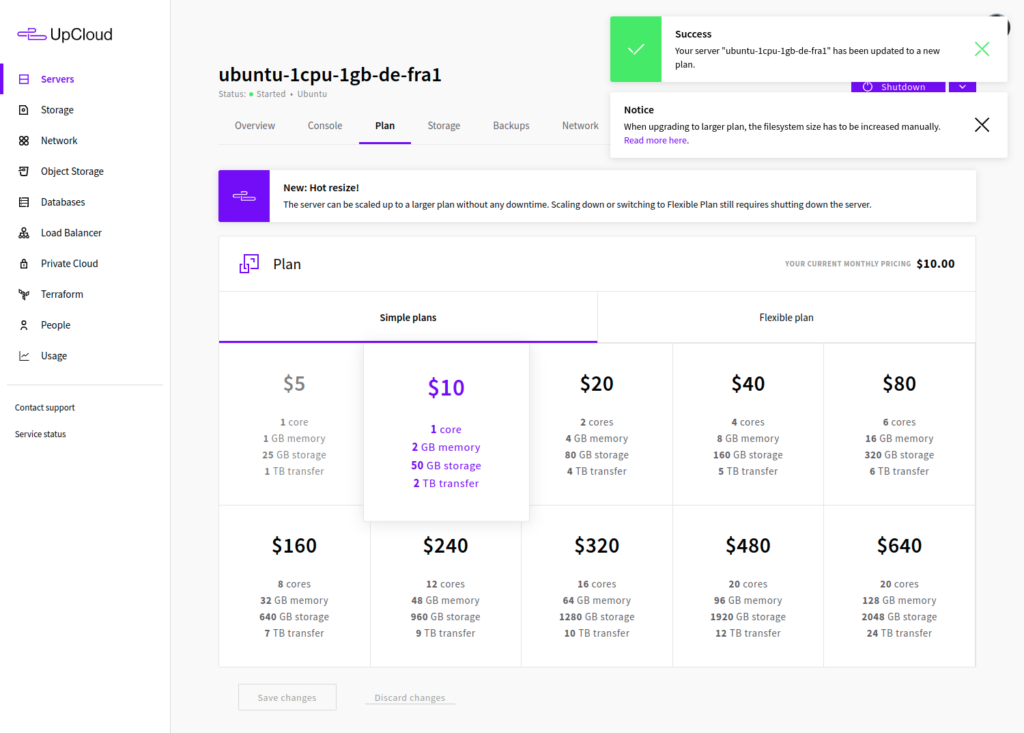Go to the Console tab
This screenshot has height=733, width=1024.
pos(325,126)
